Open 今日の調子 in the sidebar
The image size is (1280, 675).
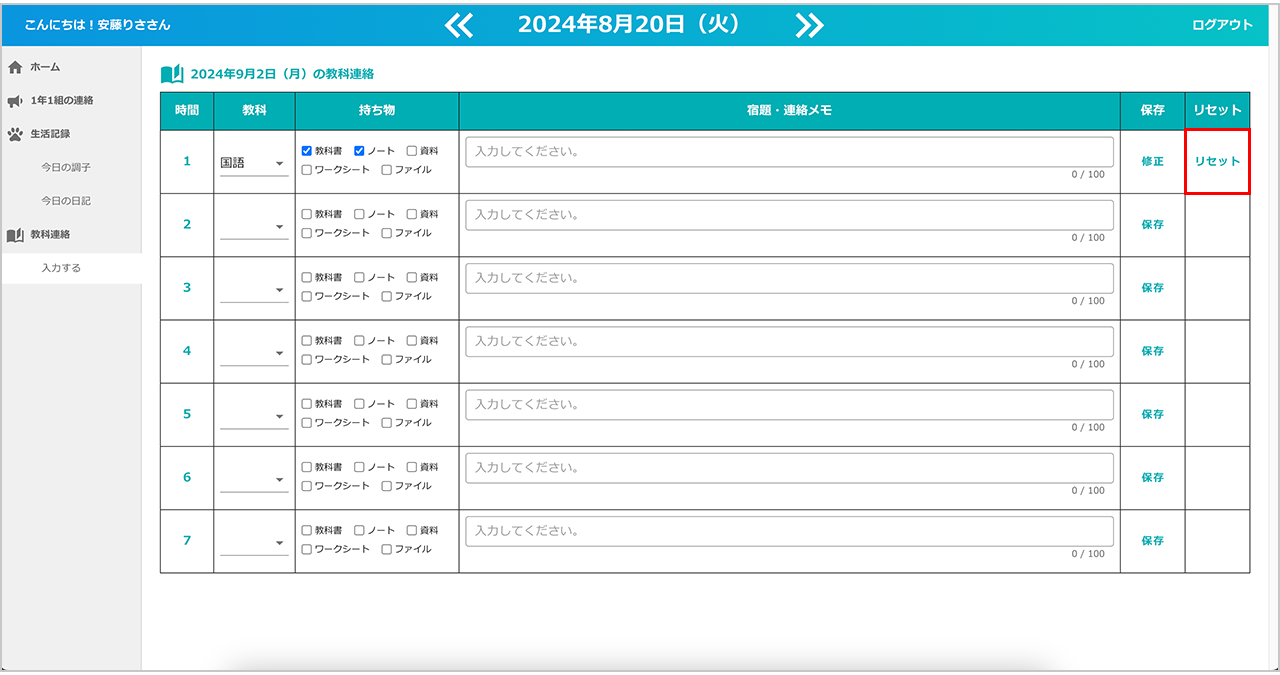click(x=66, y=168)
